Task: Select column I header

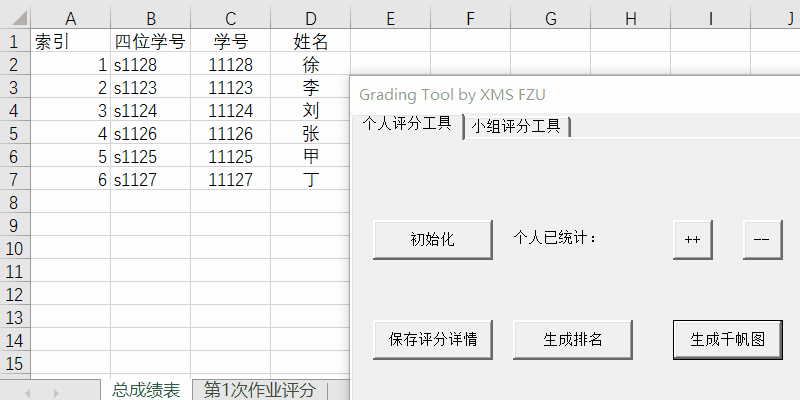Action: 711,18
